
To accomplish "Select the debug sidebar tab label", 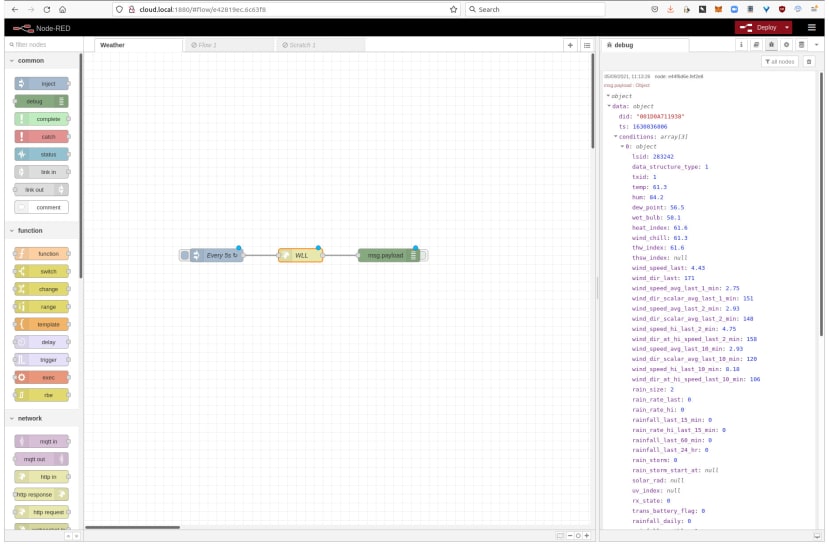I will (x=645, y=45).
